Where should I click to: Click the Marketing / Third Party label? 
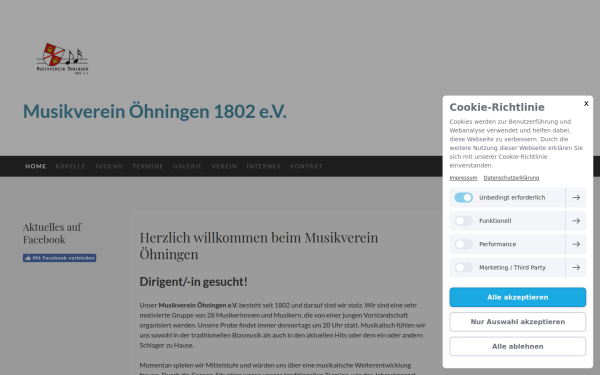[x=512, y=267]
